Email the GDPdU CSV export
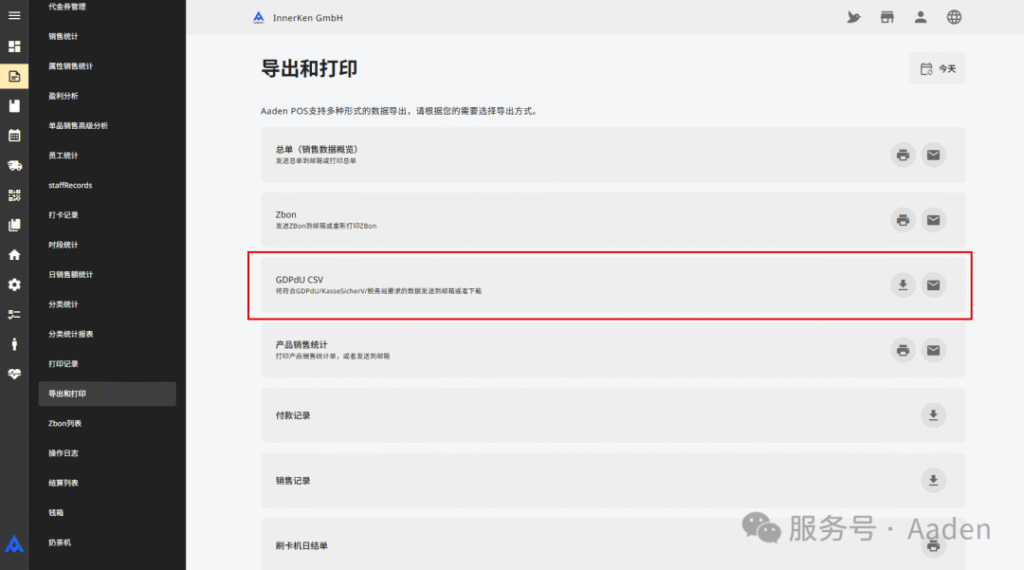 click(x=933, y=285)
